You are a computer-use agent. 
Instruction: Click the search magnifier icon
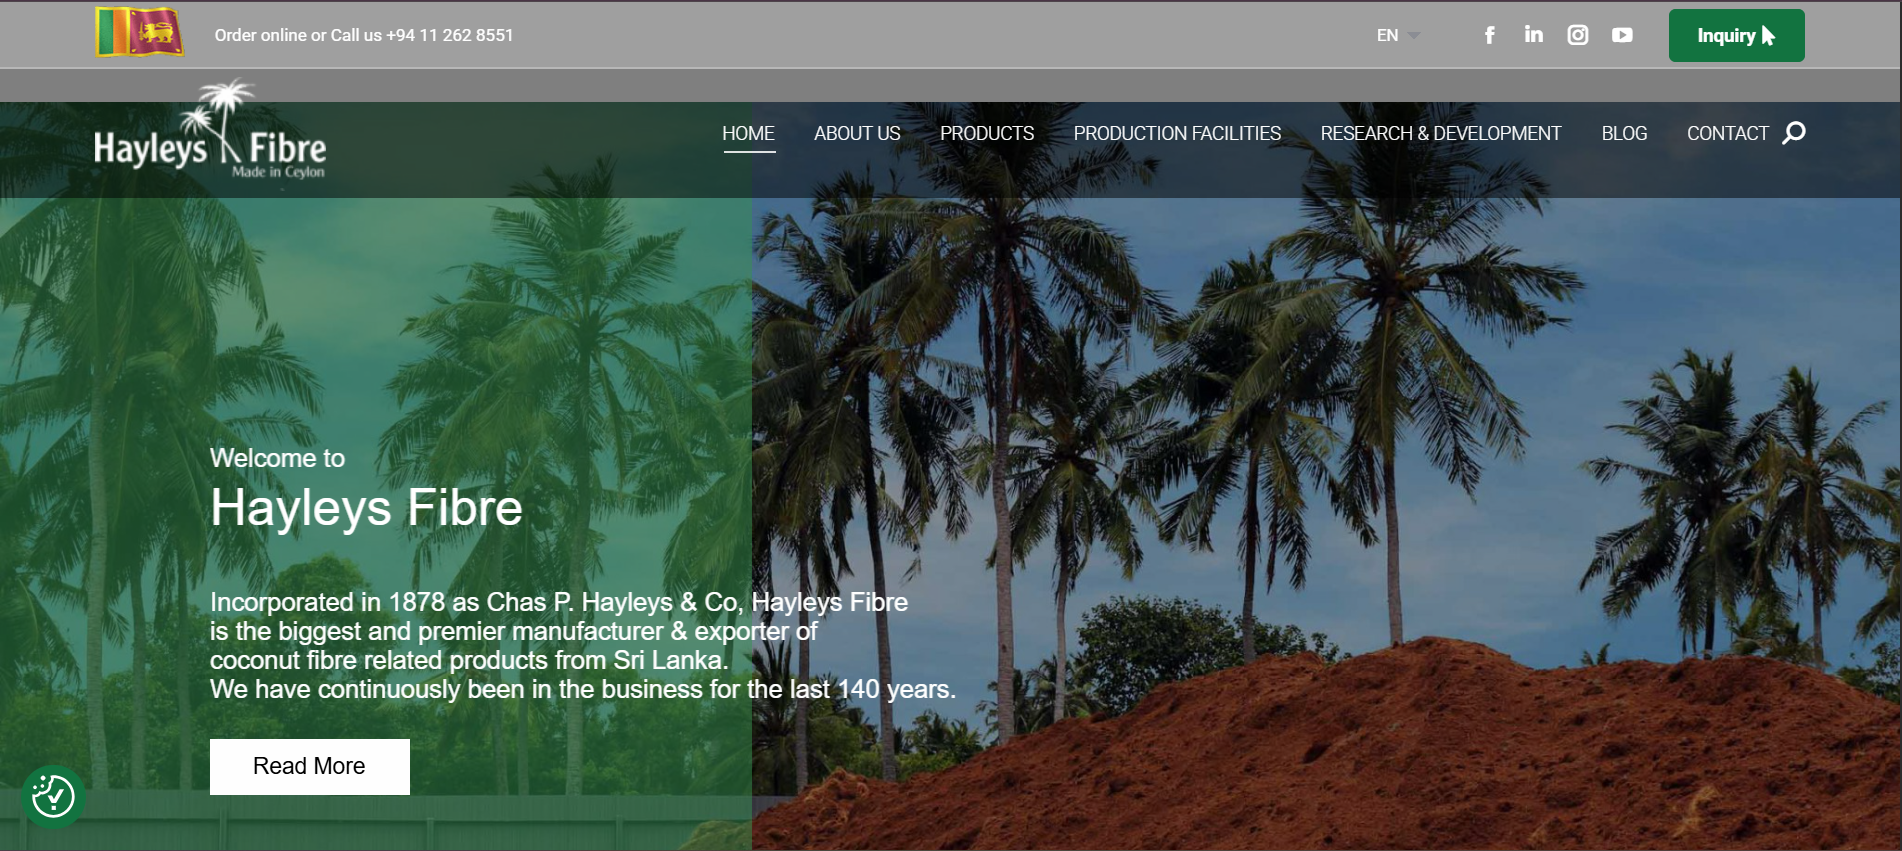[x=1794, y=133]
